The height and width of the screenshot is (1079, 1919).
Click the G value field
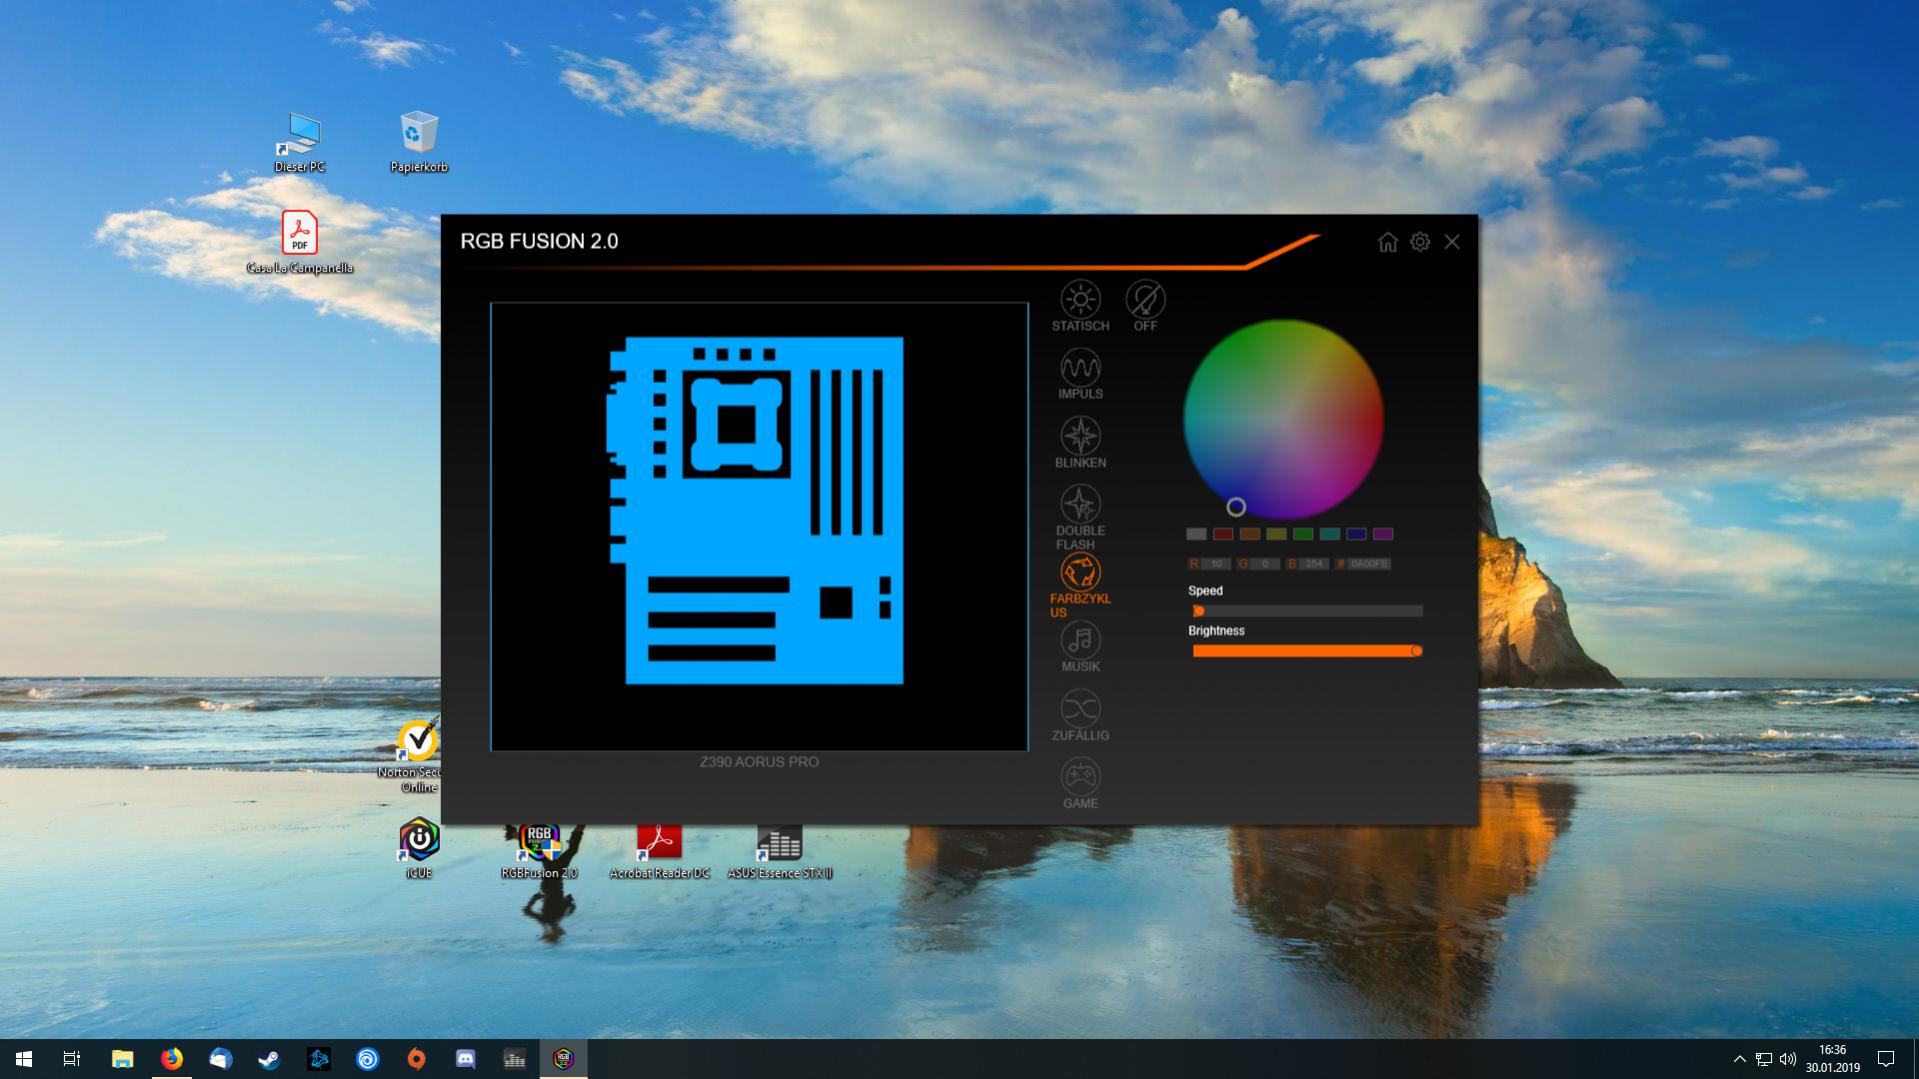pyautogui.click(x=1265, y=564)
